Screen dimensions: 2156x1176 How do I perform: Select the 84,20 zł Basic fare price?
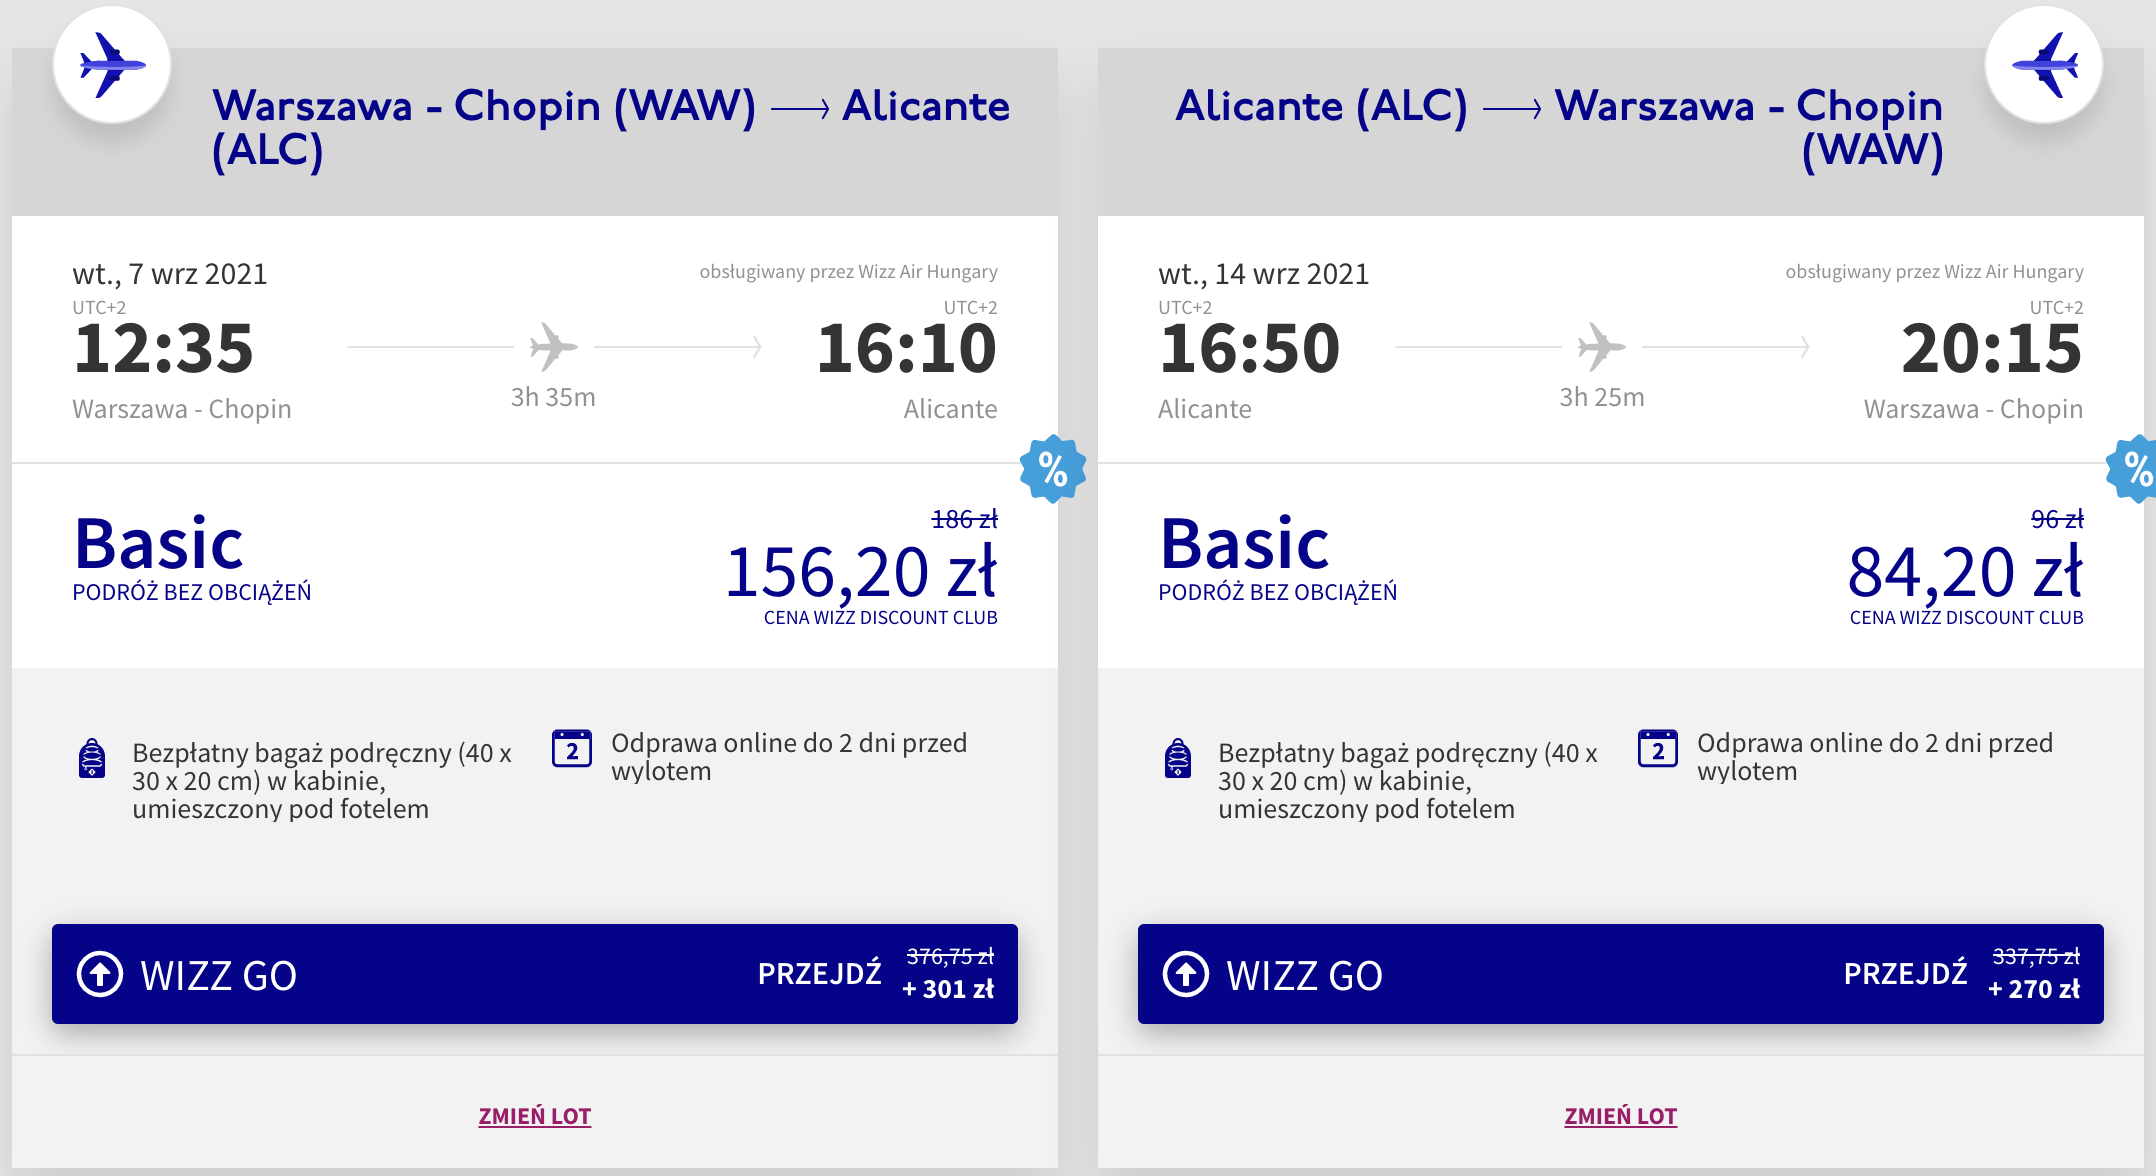1966,572
